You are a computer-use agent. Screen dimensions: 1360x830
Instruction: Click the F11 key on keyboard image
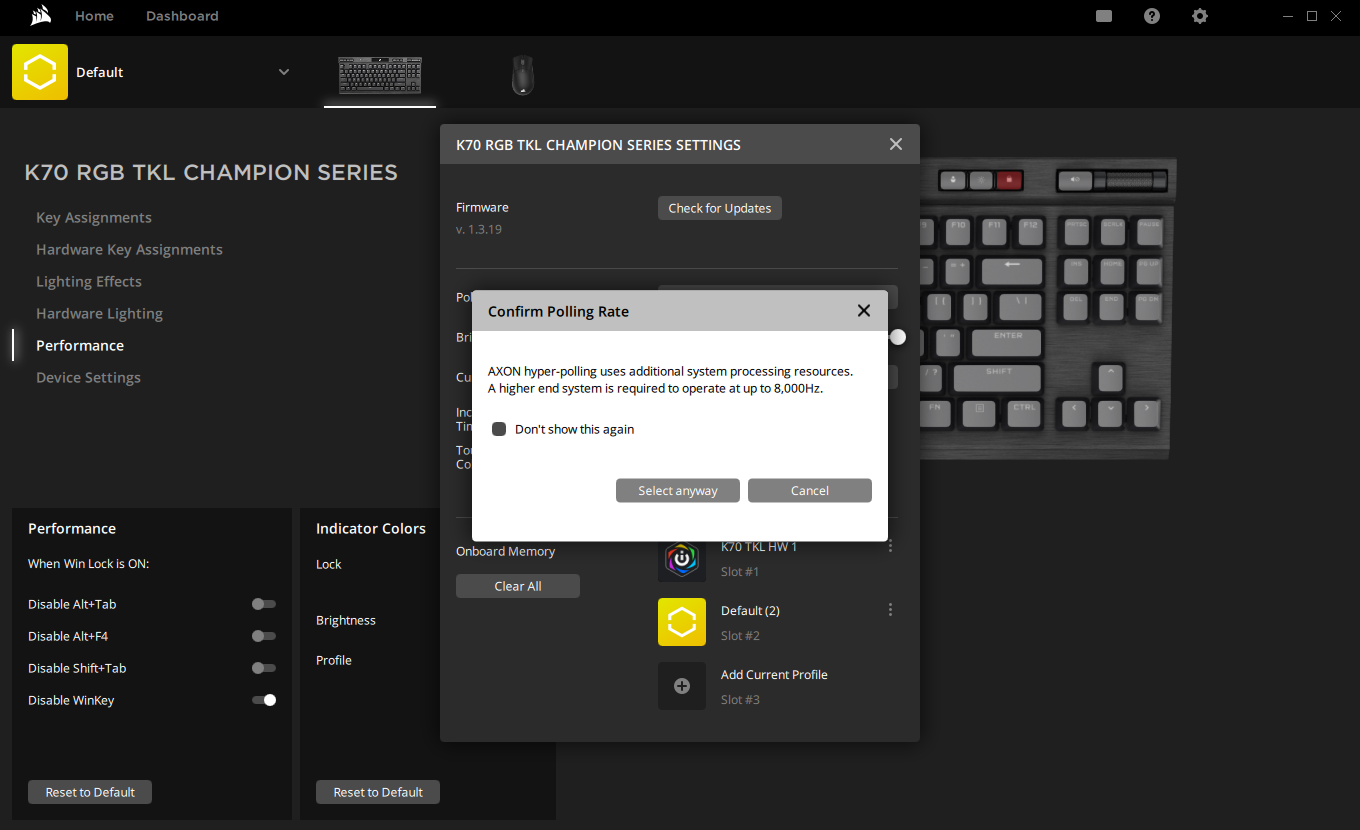pyautogui.click(x=994, y=232)
